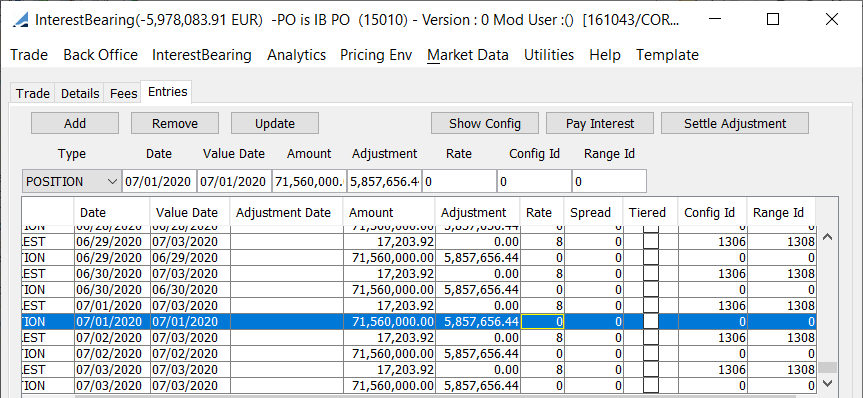This screenshot has height=398, width=863.
Task: Click the Settle Adjustment button
Action: point(735,123)
